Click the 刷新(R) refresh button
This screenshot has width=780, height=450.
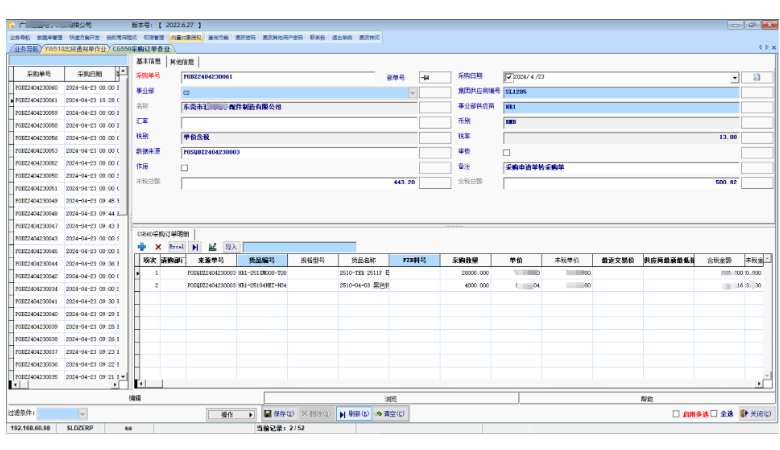tap(354, 414)
